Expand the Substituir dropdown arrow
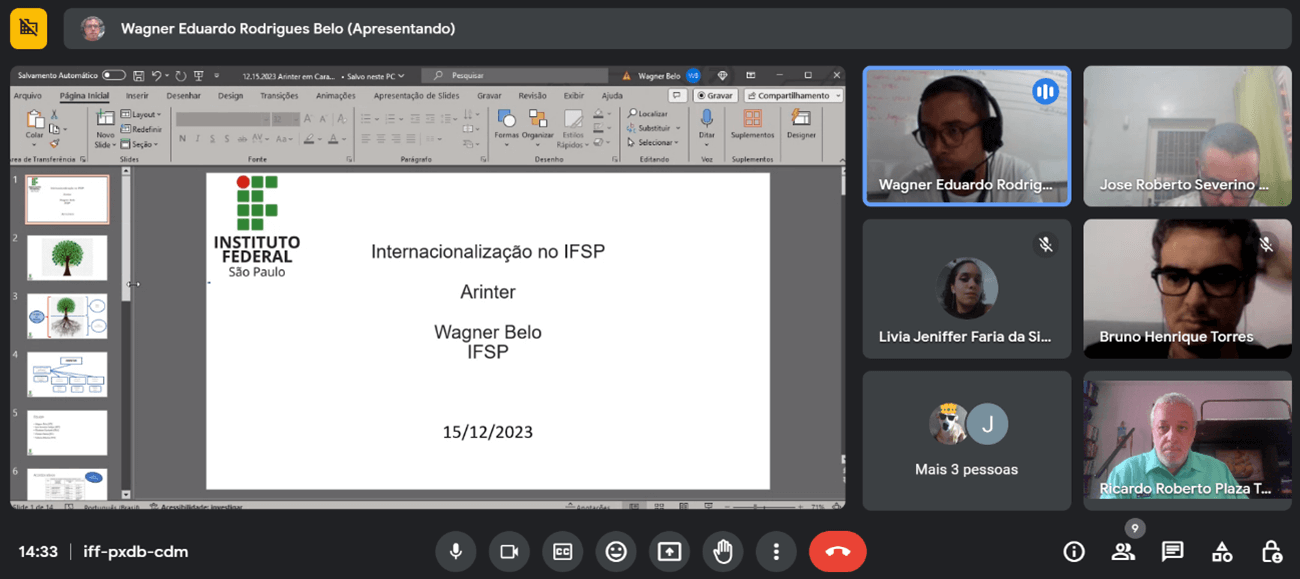1300x579 pixels. coord(678,128)
